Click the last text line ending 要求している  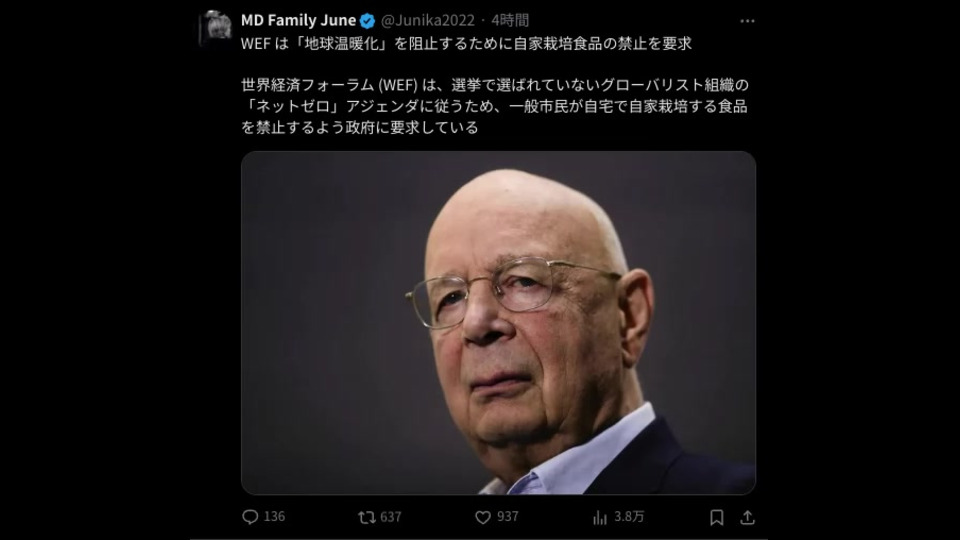pyautogui.click(x=359, y=127)
